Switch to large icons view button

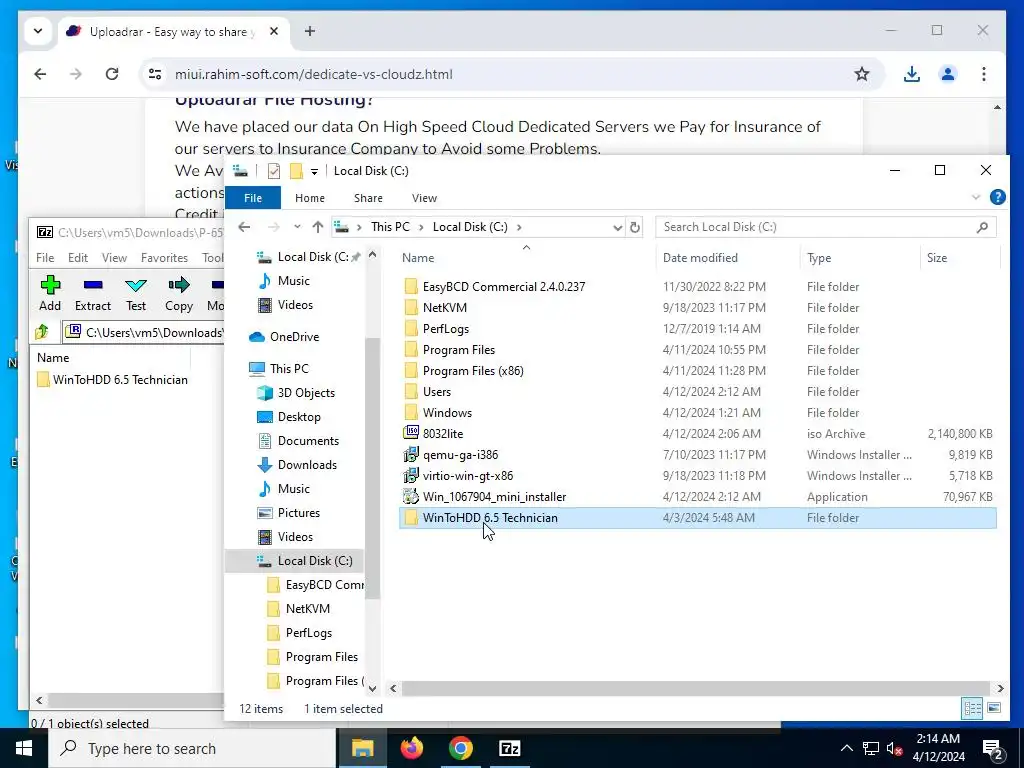click(x=994, y=708)
